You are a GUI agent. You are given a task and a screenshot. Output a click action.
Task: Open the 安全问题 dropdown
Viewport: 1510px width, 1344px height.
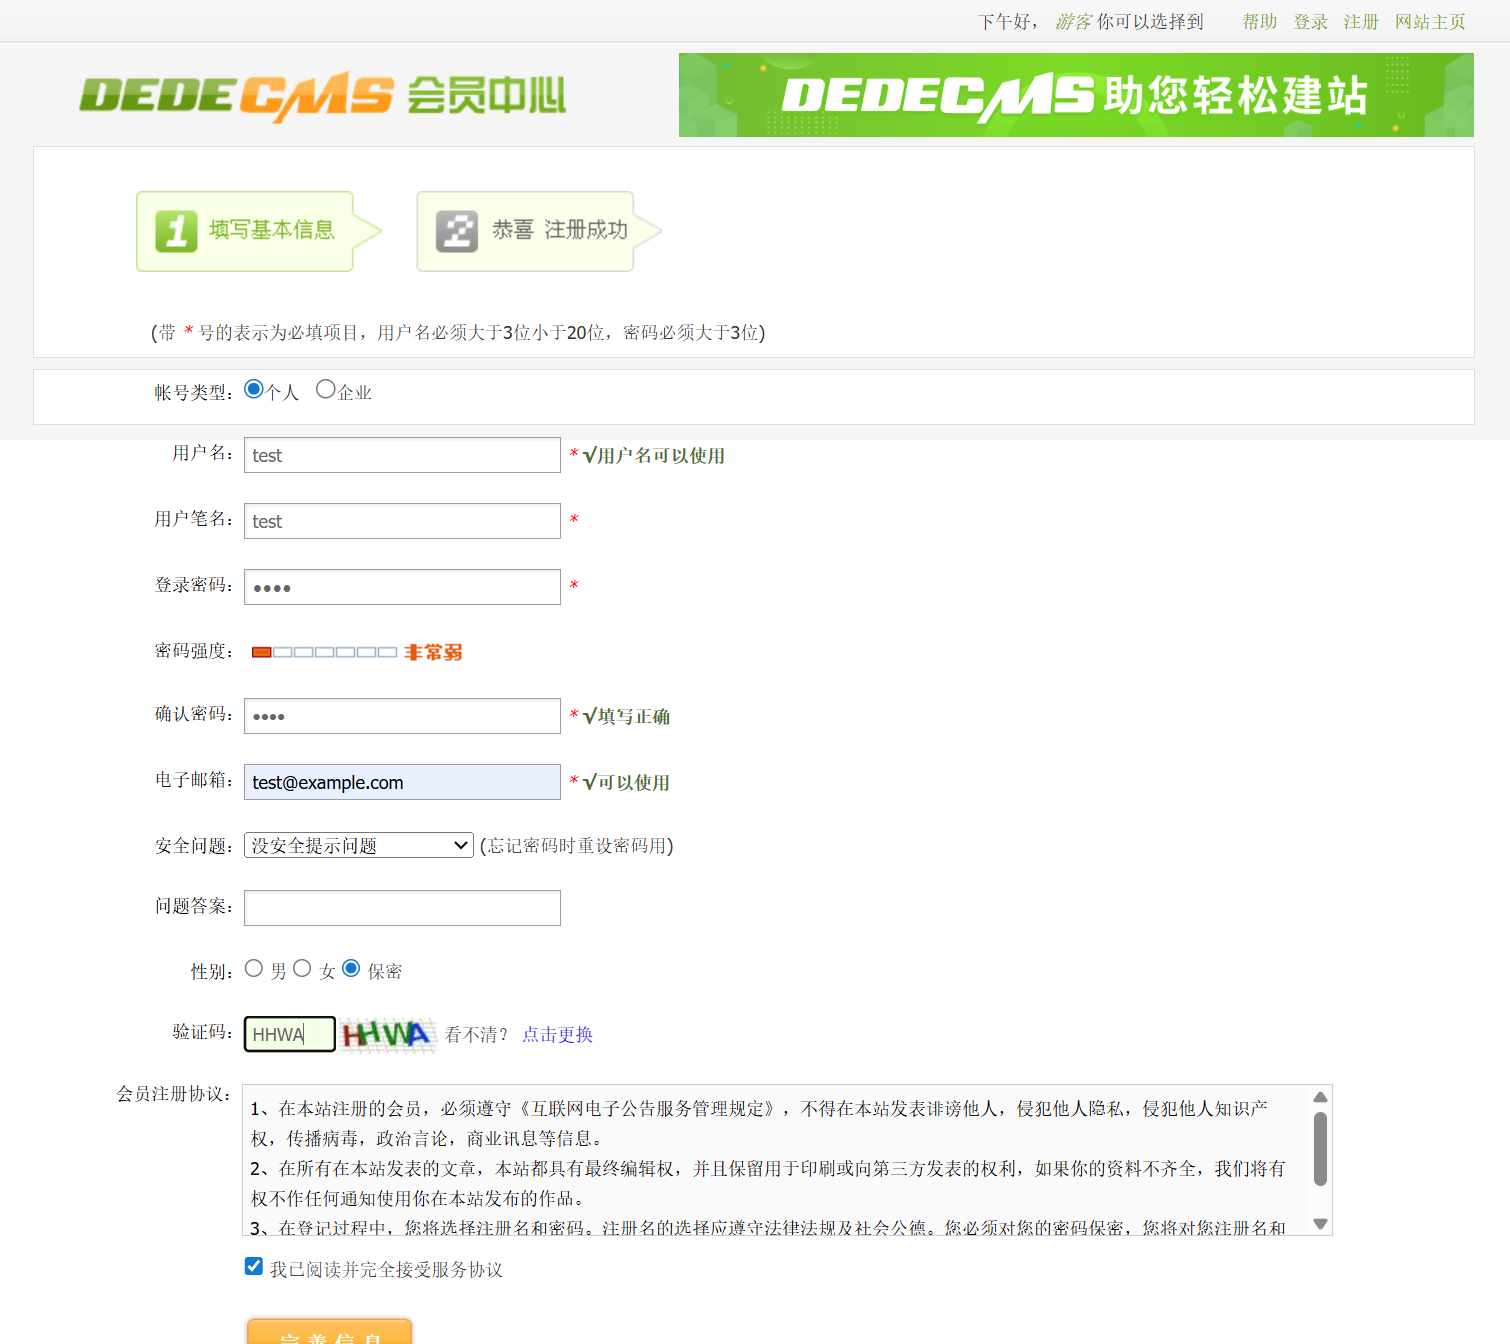point(359,845)
